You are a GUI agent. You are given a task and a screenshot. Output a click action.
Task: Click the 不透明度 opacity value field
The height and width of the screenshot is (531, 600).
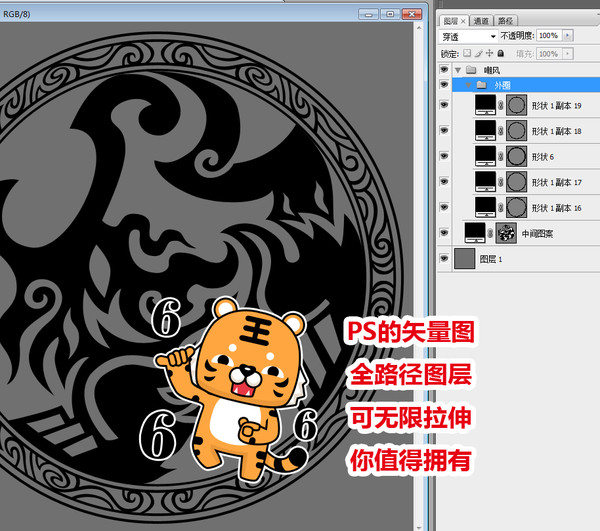549,36
